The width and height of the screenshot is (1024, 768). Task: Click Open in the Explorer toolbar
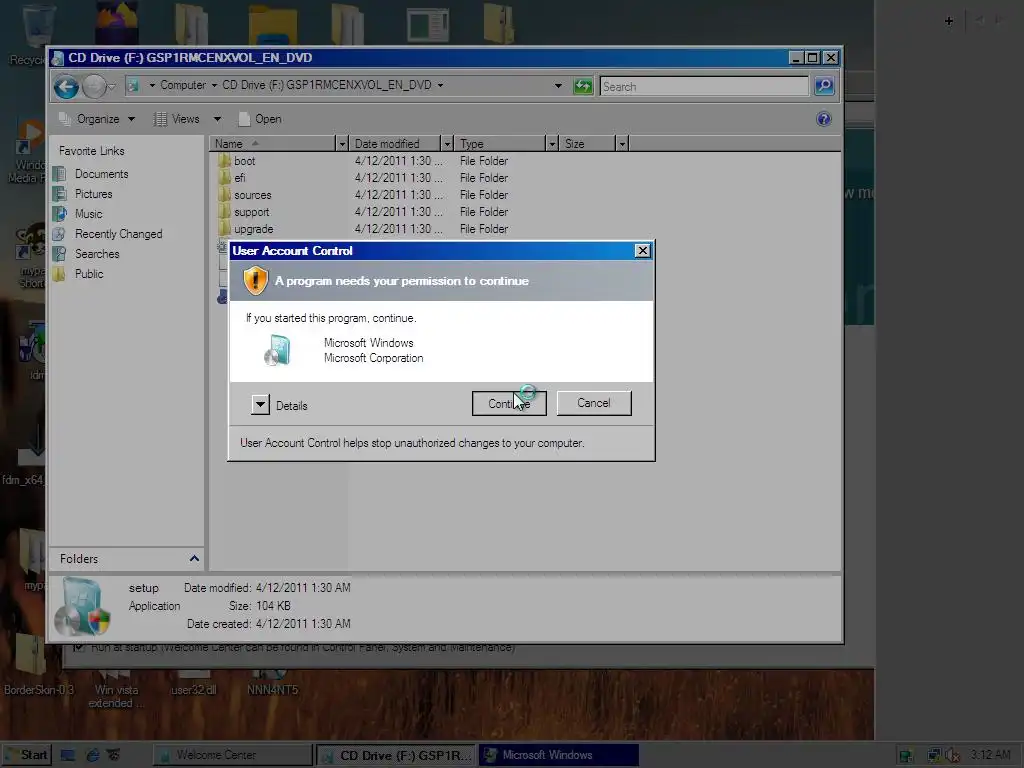pos(261,119)
